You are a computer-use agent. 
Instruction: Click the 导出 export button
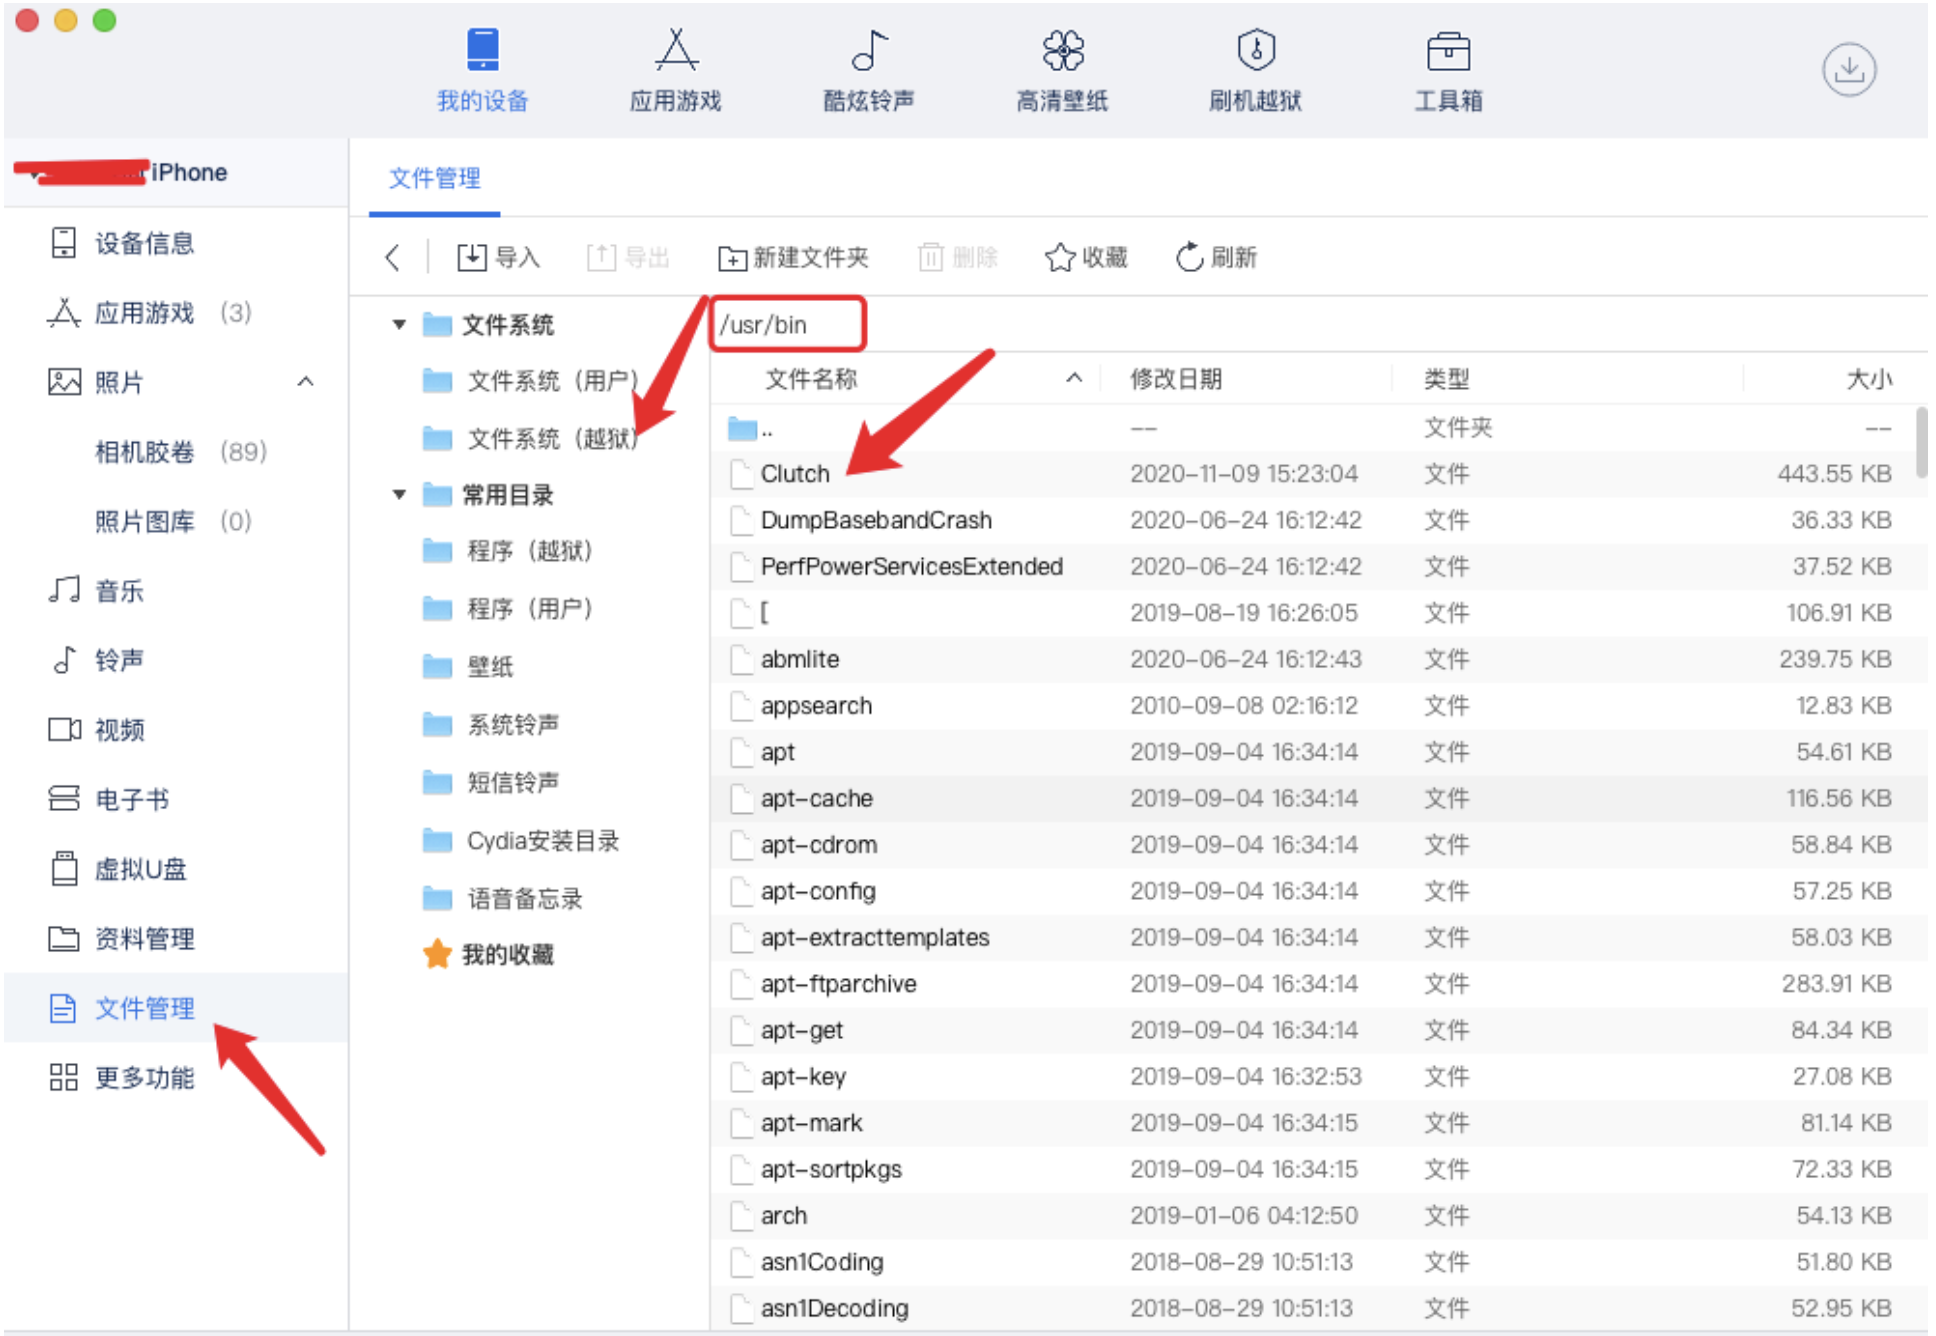(x=627, y=258)
